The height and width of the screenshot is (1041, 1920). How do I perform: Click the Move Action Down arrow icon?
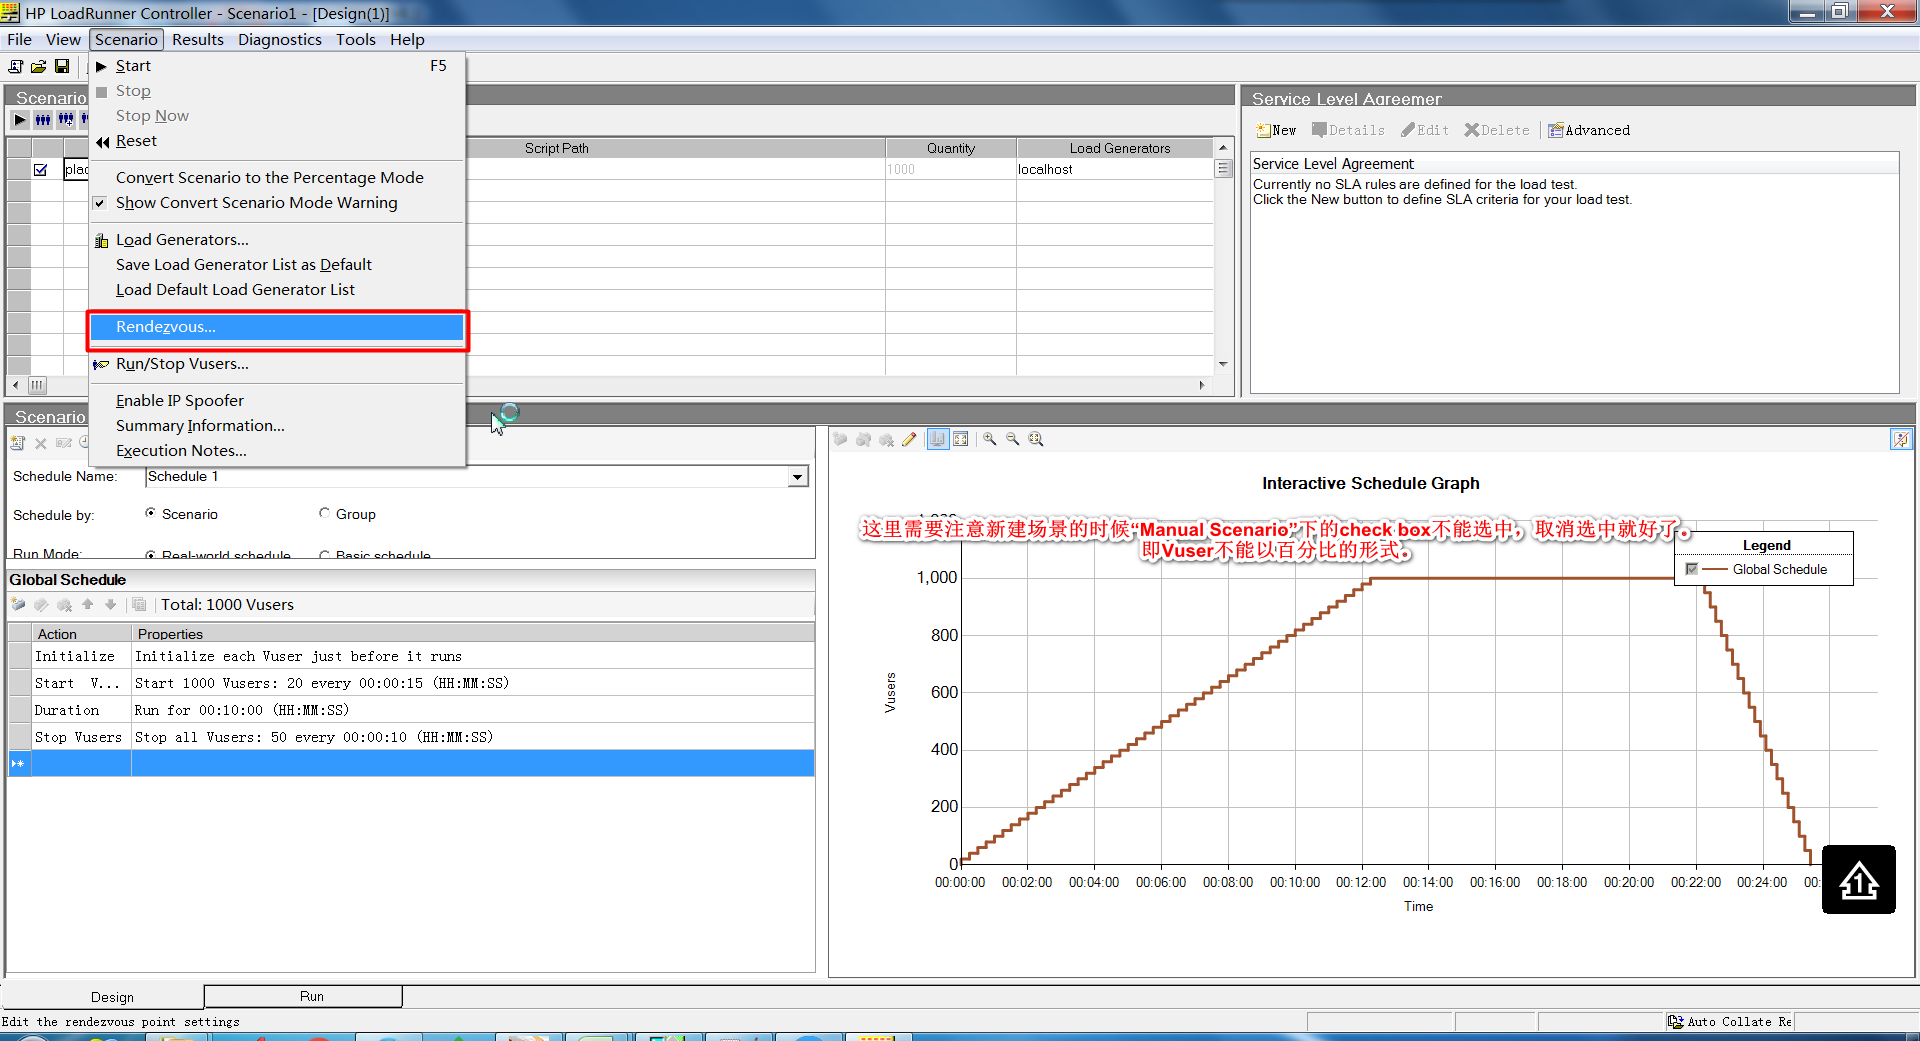(111, 605)
